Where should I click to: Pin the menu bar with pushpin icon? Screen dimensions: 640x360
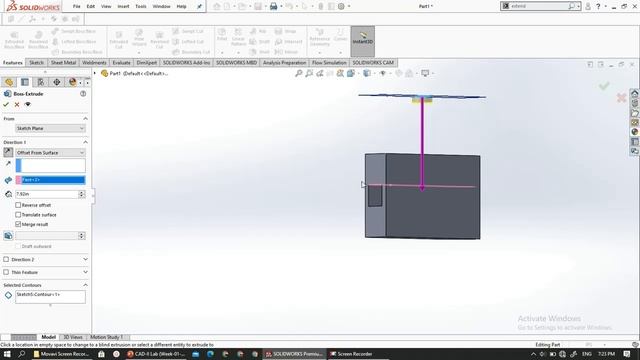(x=199, y=7)
